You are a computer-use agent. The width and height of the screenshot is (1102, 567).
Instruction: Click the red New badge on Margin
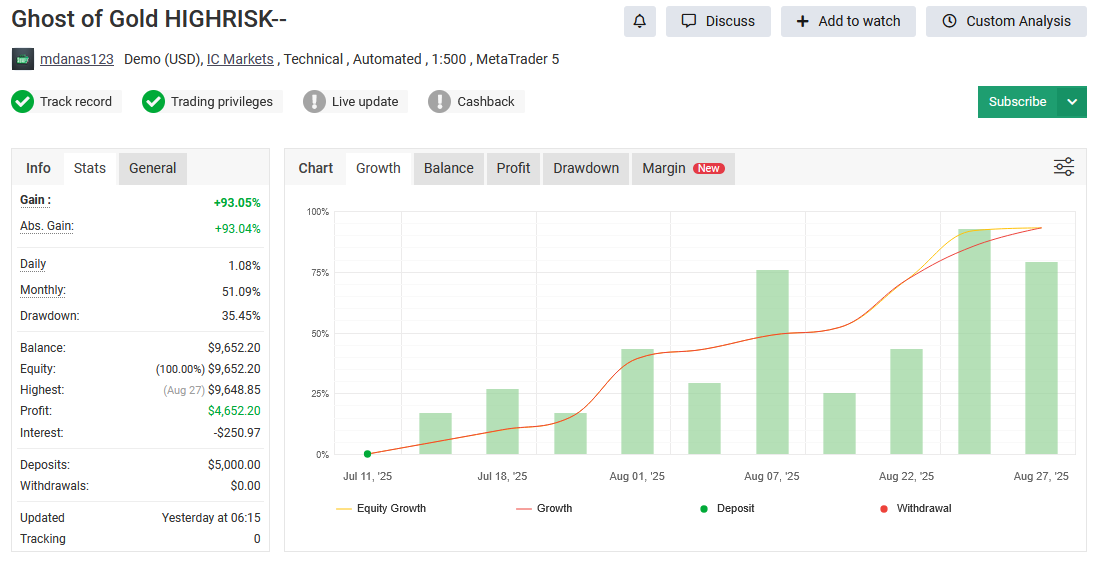(x=708, y=169)
